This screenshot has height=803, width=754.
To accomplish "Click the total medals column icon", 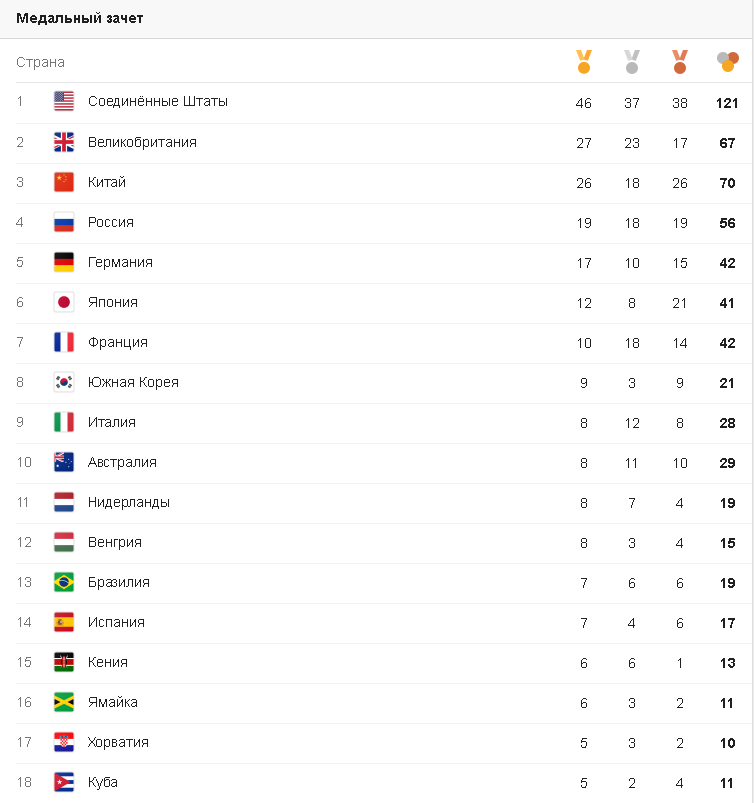I will click(728, 62).
